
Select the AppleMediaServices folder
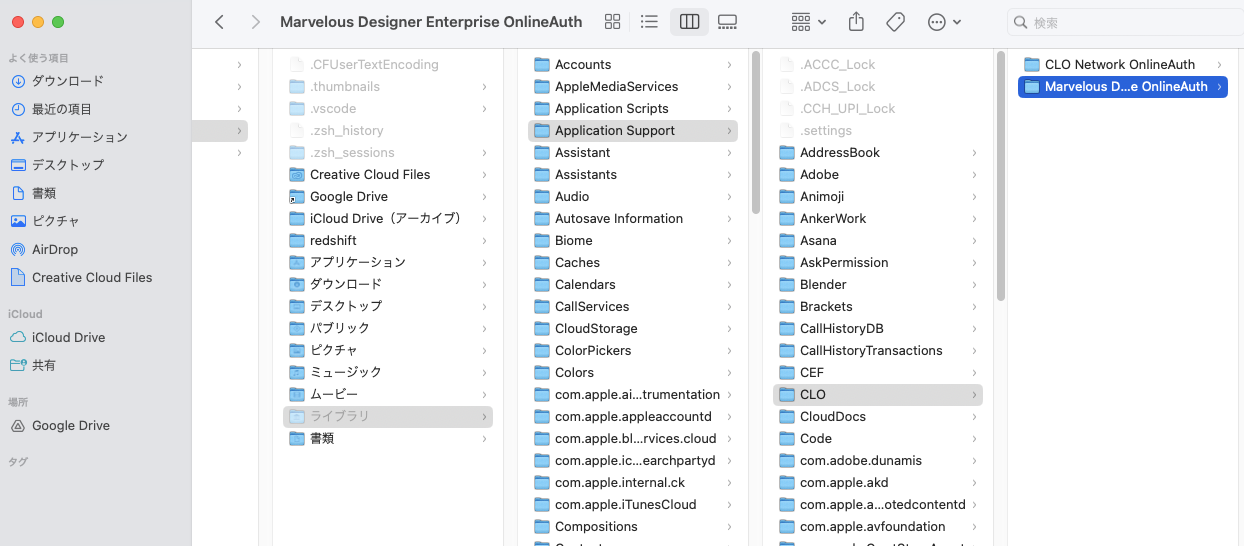pos(633,86)
